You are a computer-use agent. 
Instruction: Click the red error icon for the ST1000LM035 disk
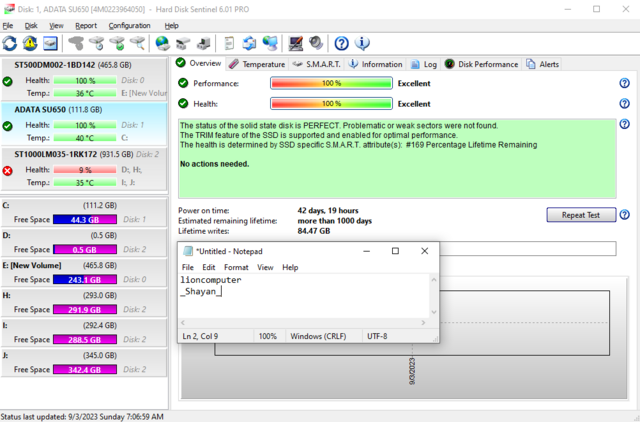(8, 170)
